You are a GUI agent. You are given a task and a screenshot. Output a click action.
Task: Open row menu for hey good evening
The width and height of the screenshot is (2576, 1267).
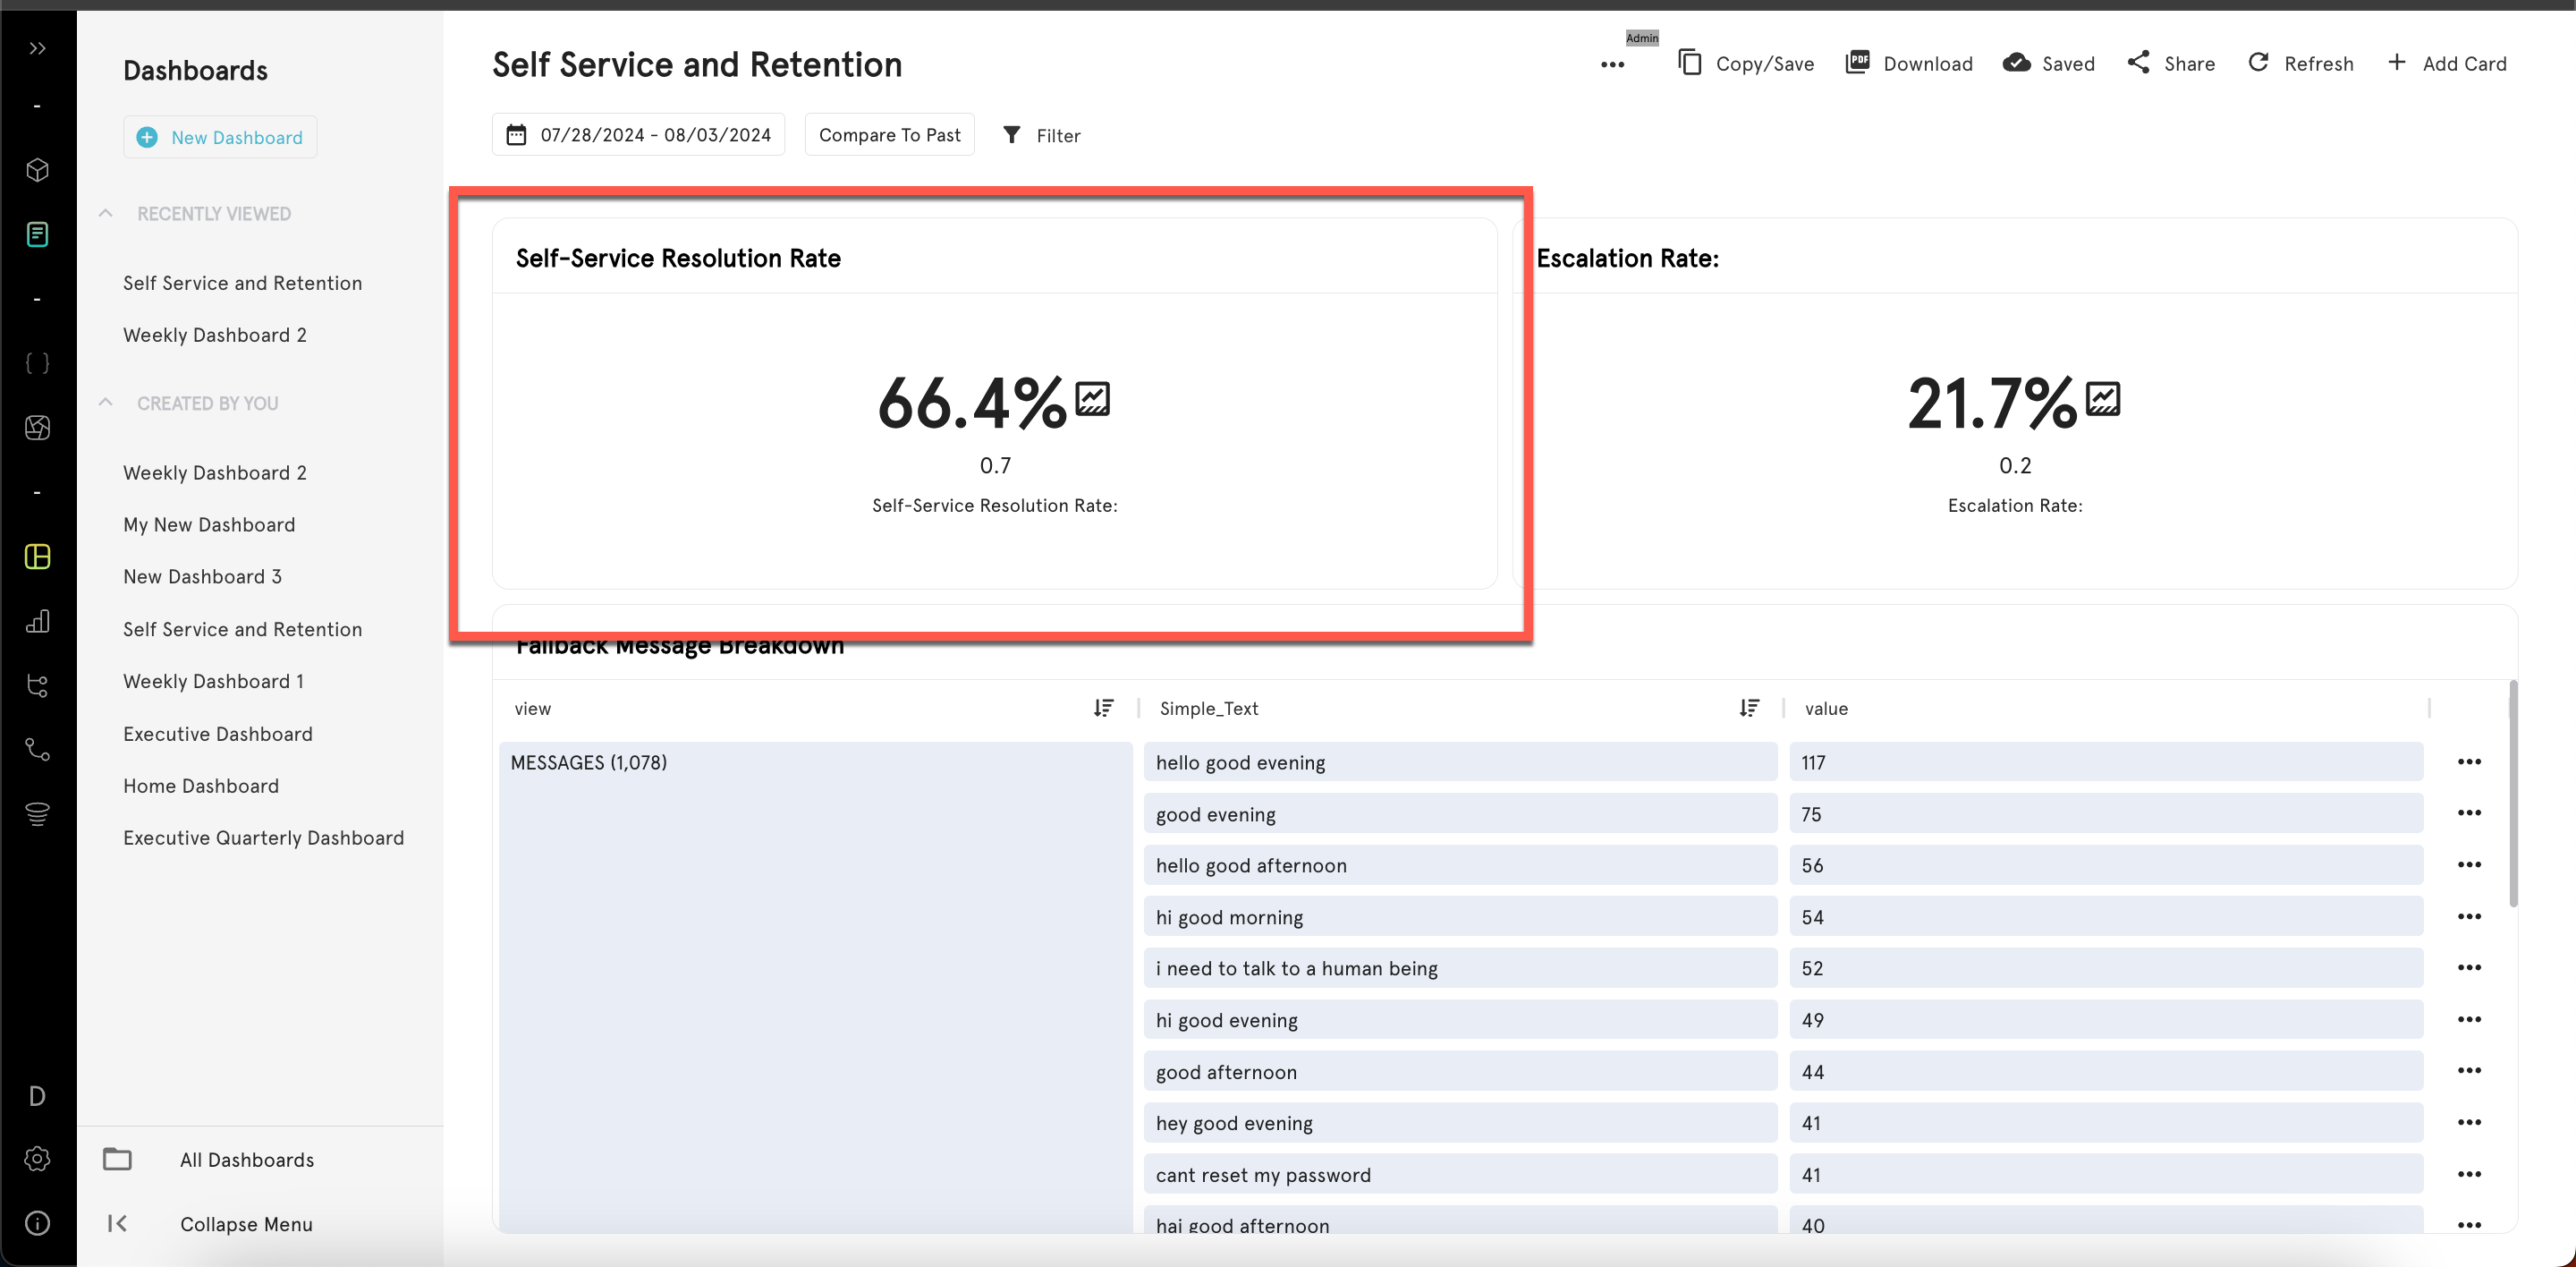pos(2469,1123)
